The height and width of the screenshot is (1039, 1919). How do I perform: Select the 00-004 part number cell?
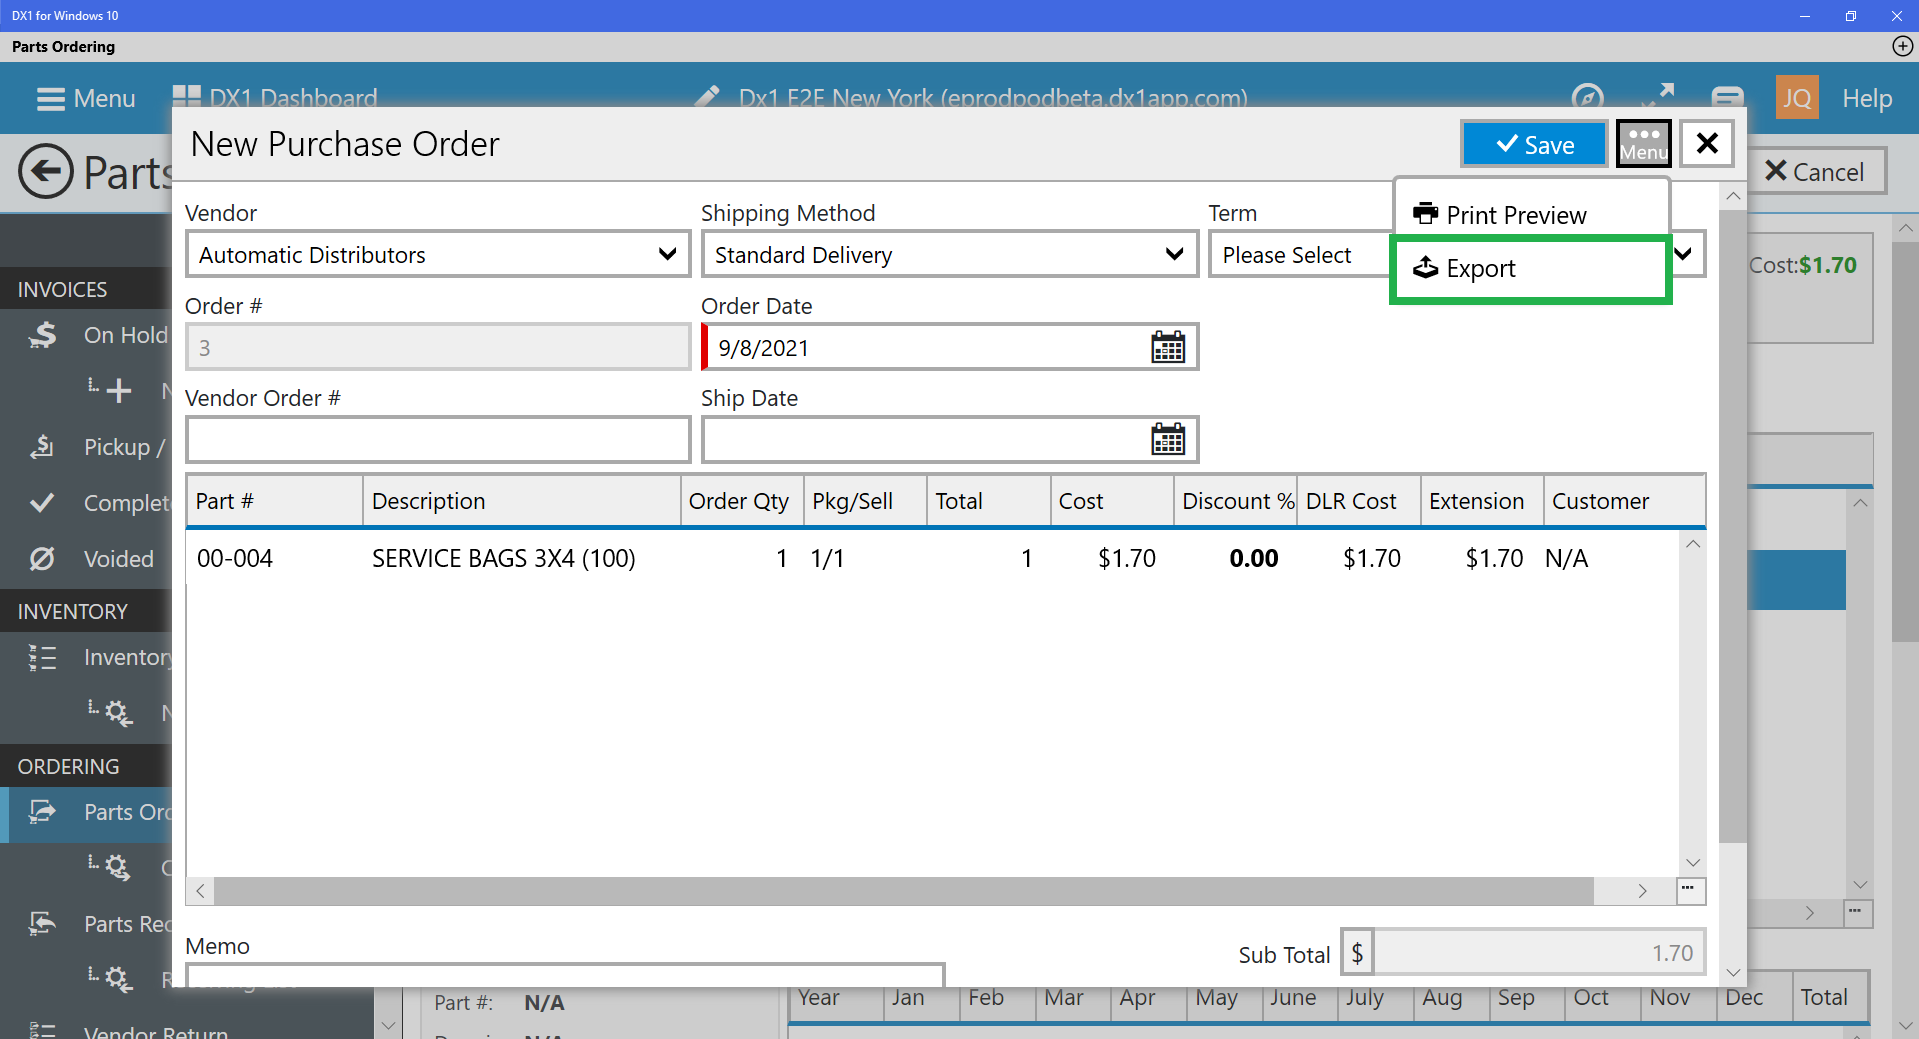(x=235, y=558)
